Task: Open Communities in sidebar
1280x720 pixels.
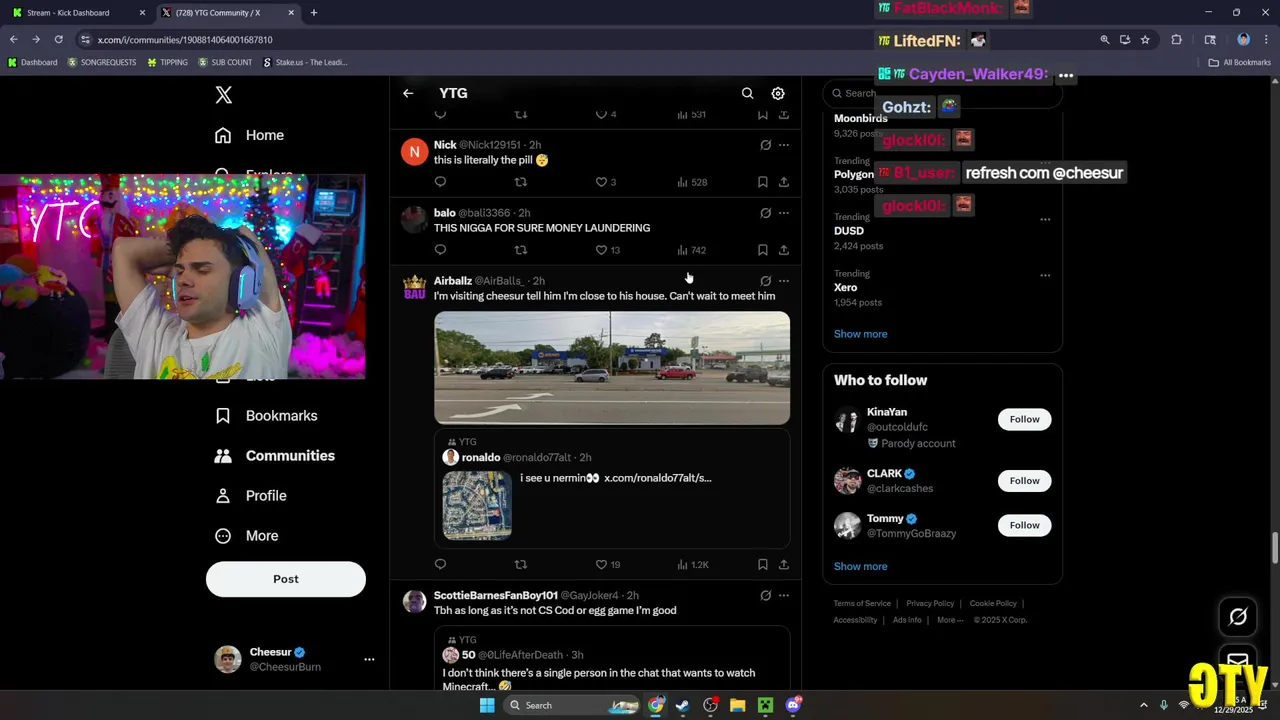Action: (275, 456)
